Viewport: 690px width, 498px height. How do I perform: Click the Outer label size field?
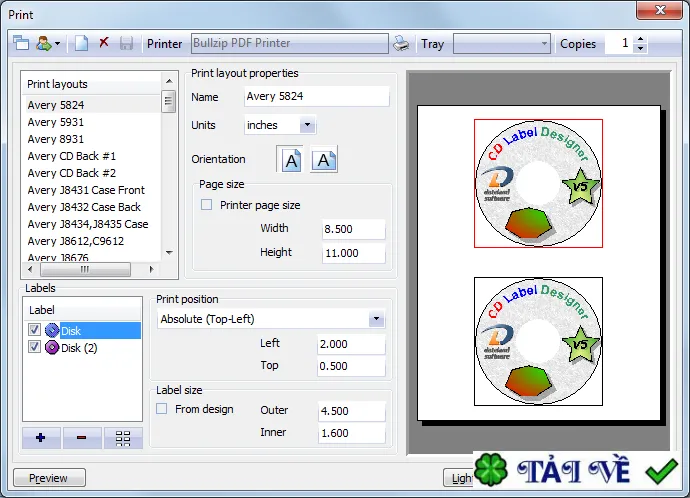351,411
